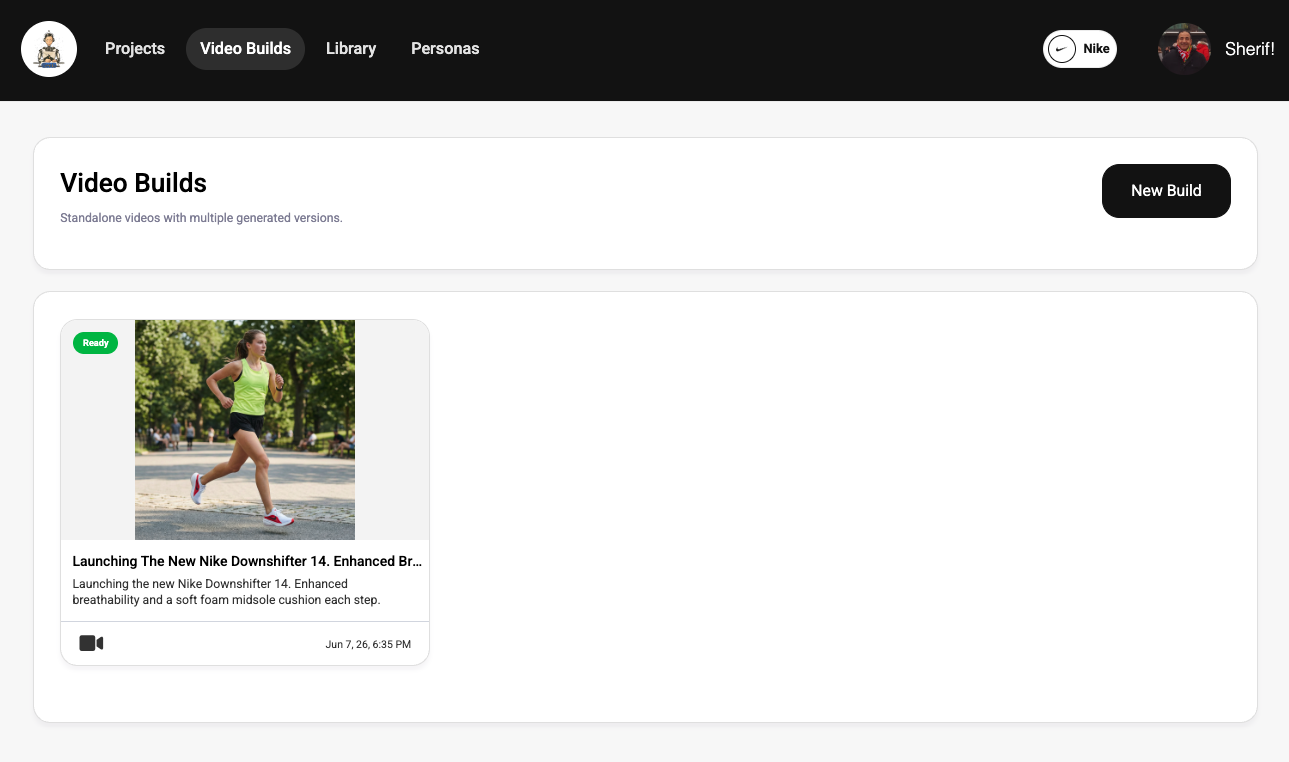The image size is (1289, 762).
Task: Start a New Build
Action: coord(1166,191)
